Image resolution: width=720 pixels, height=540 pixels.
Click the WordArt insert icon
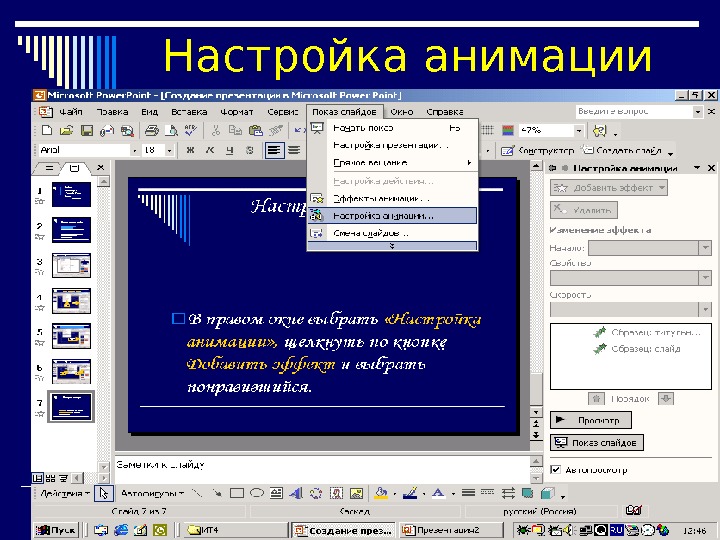click(296, 494)
